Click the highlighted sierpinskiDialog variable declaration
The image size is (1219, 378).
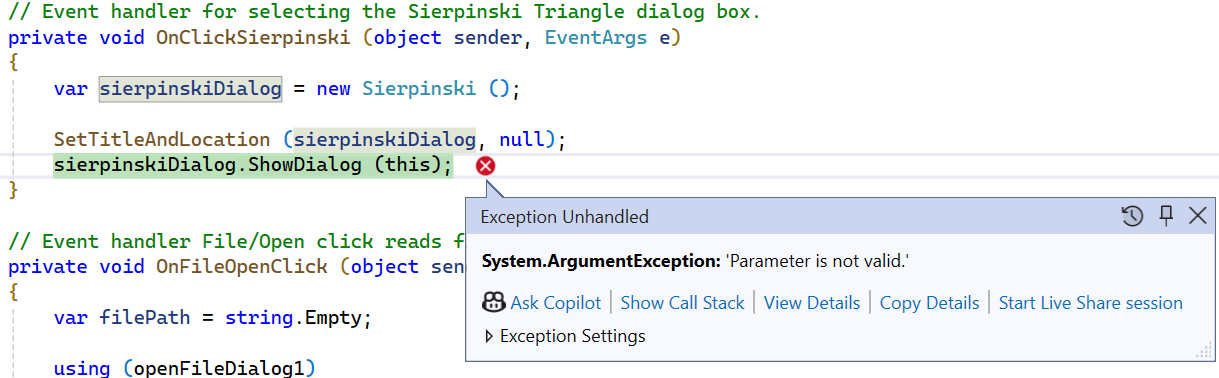click(x=190, y=88)
